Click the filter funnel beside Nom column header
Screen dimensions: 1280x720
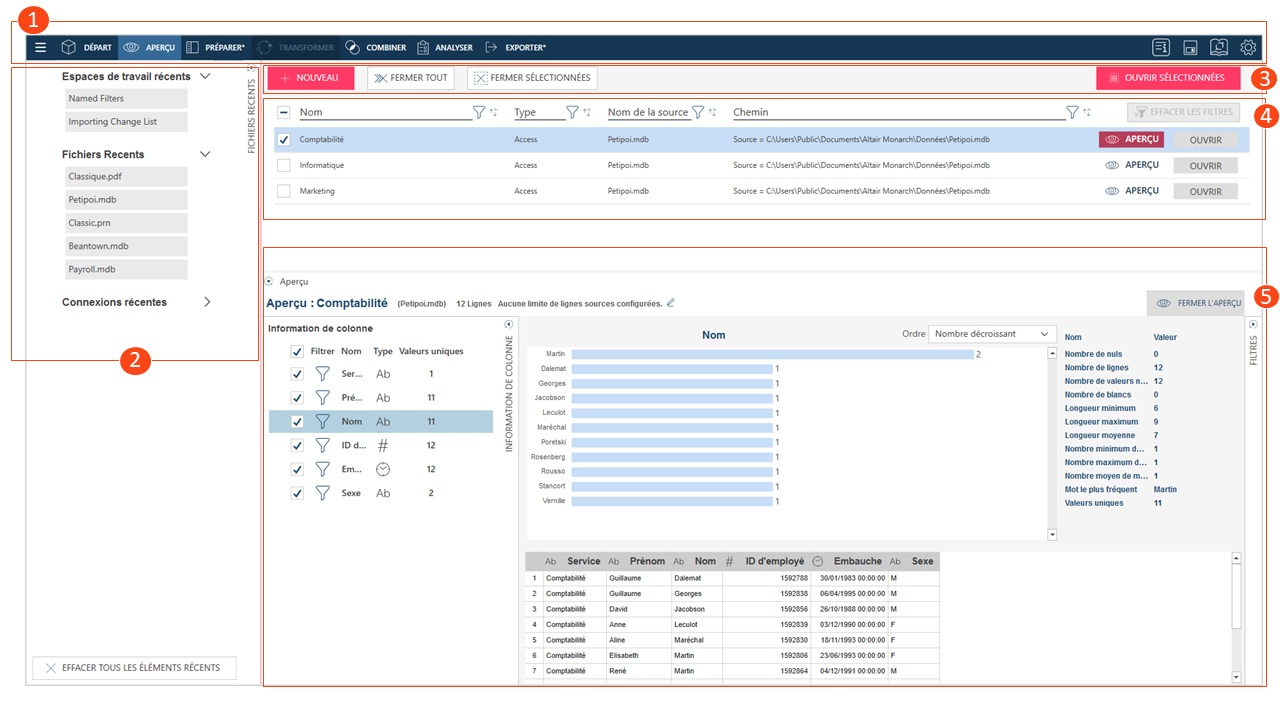478,113
